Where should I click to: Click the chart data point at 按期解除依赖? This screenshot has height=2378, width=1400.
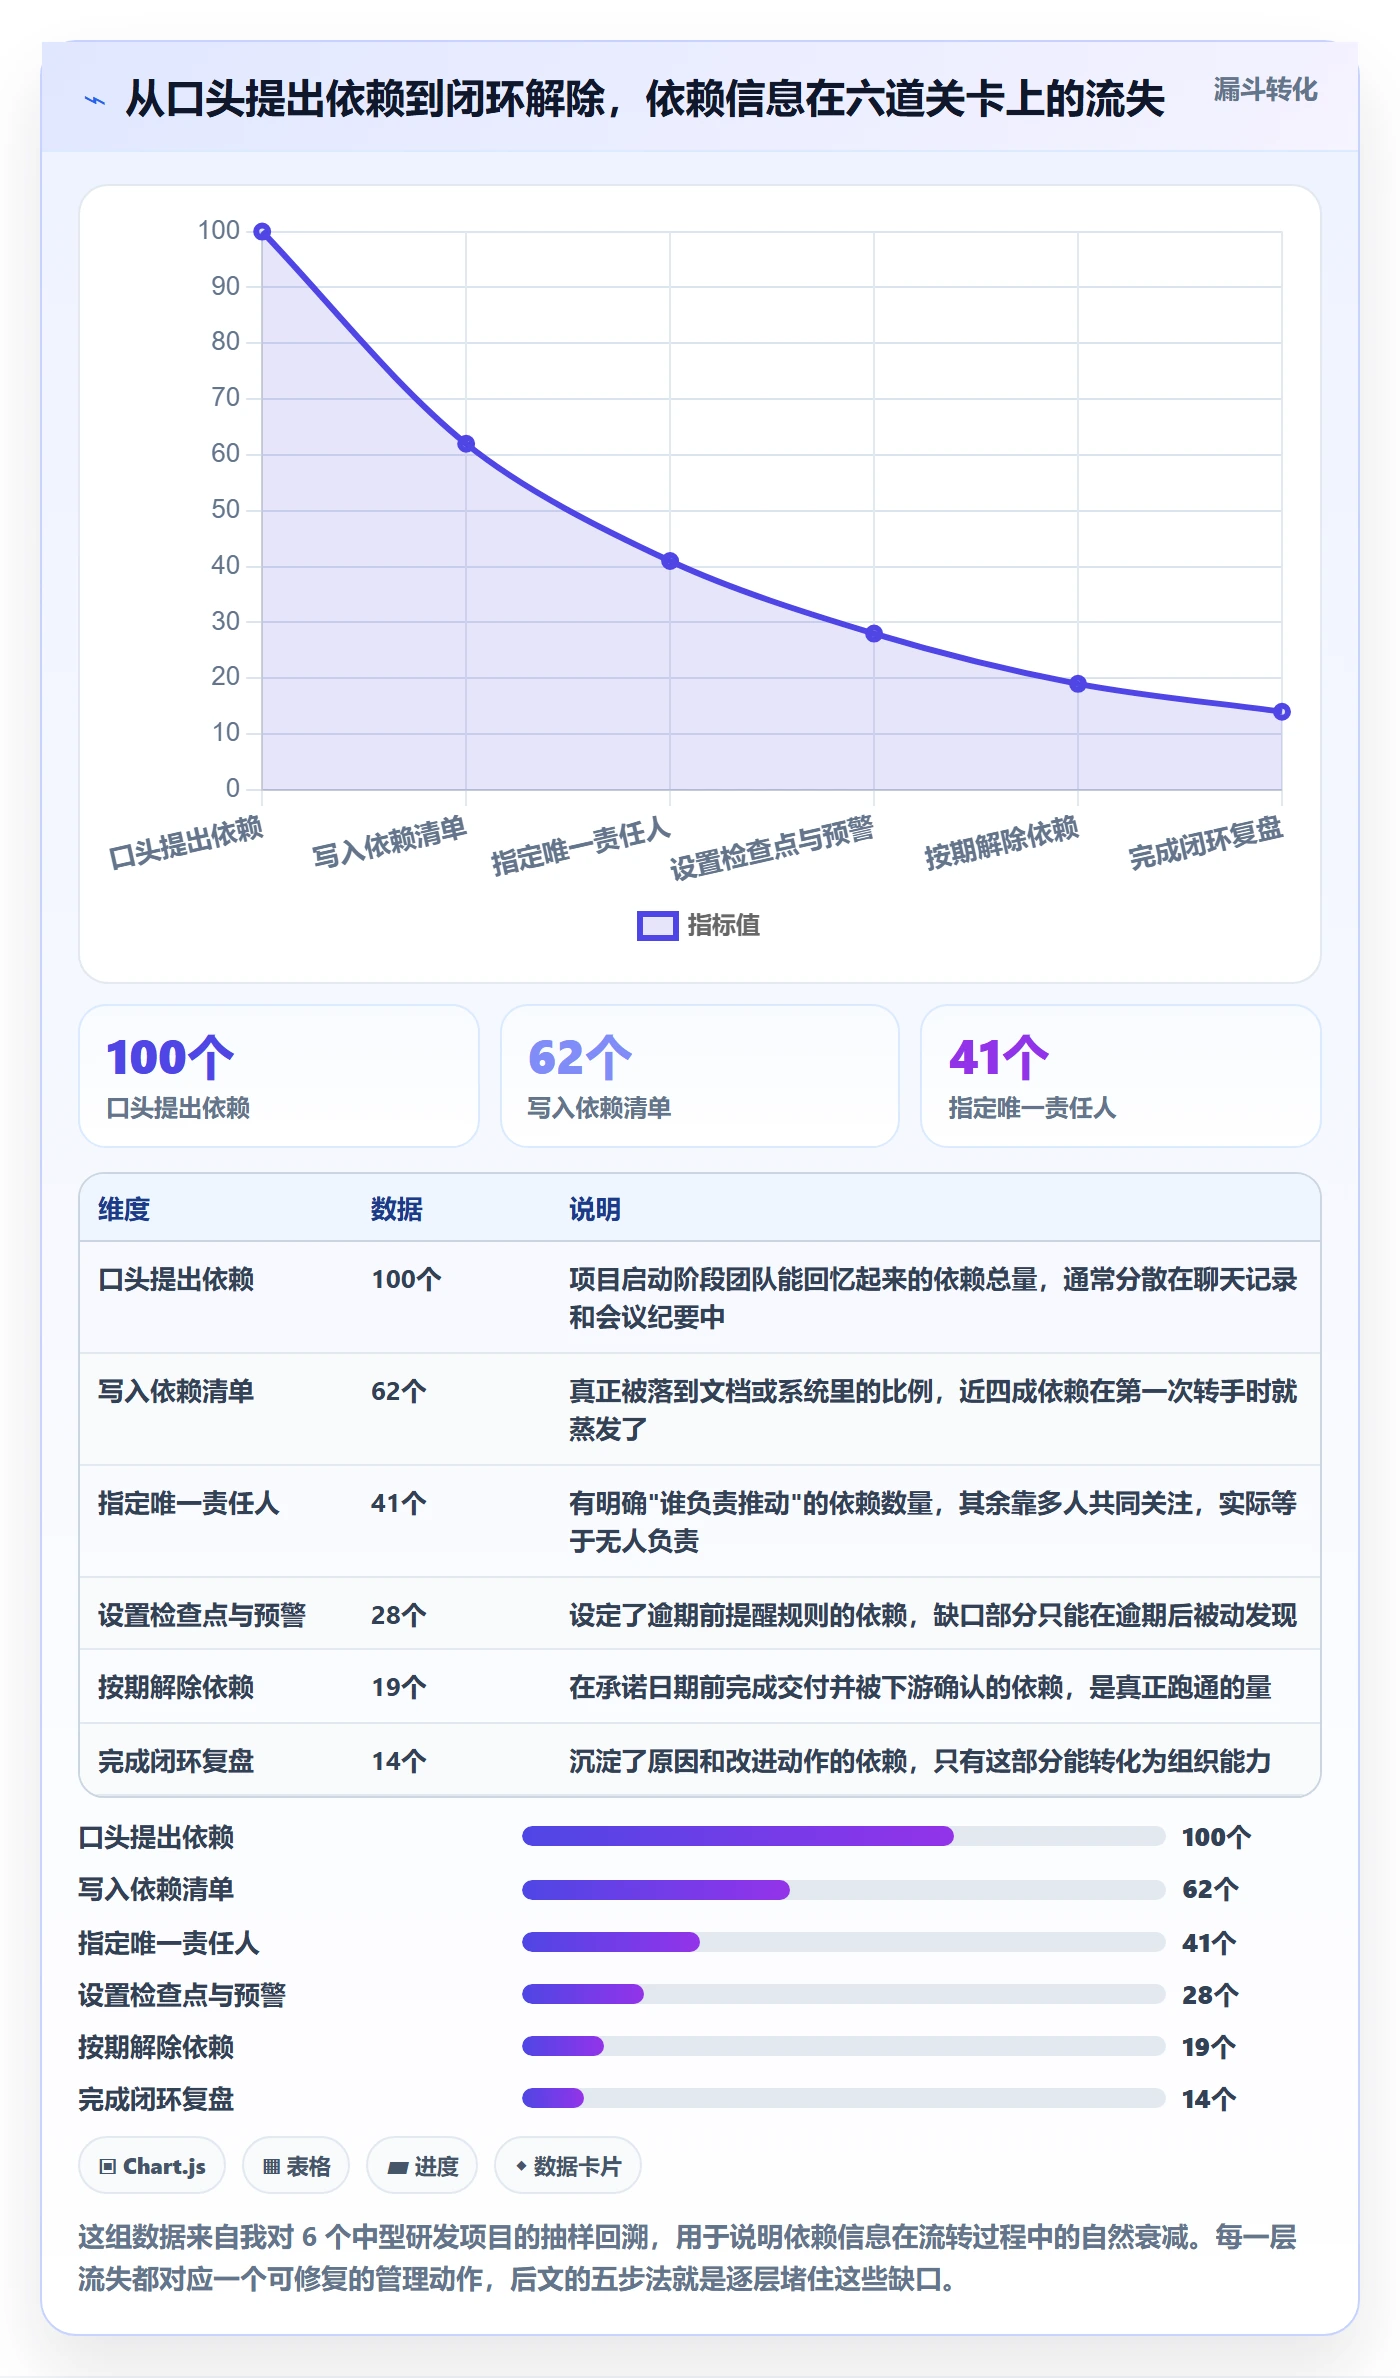point(1078,684)
